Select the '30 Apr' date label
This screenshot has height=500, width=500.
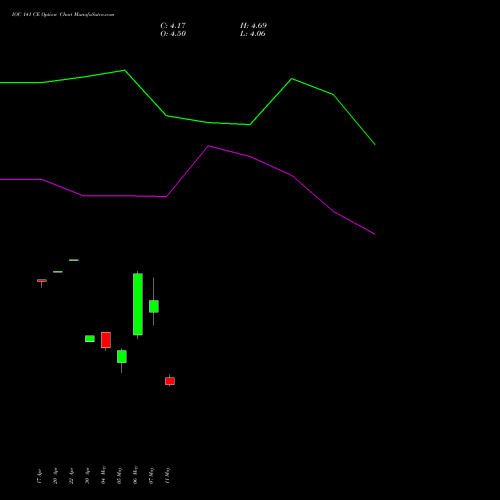click(87, 476)
